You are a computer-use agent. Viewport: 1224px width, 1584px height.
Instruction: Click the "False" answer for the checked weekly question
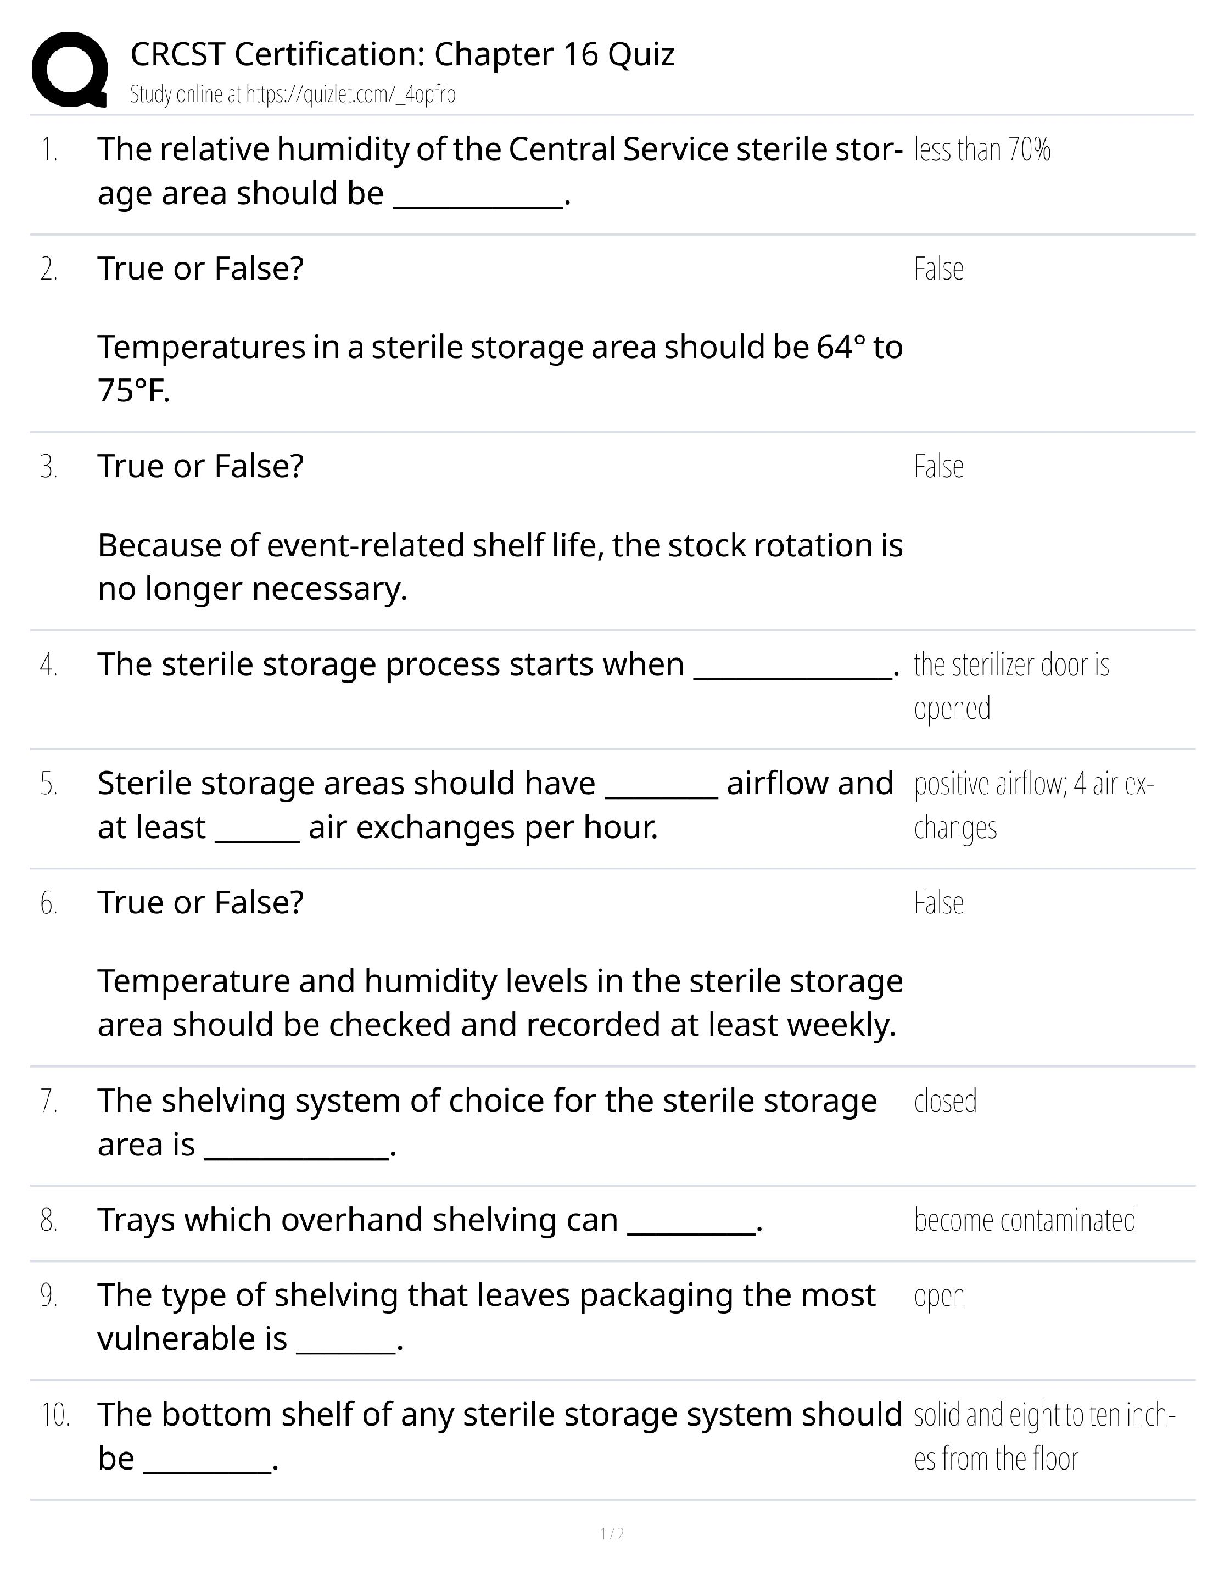pyautogui.click(x=938, y=903)
